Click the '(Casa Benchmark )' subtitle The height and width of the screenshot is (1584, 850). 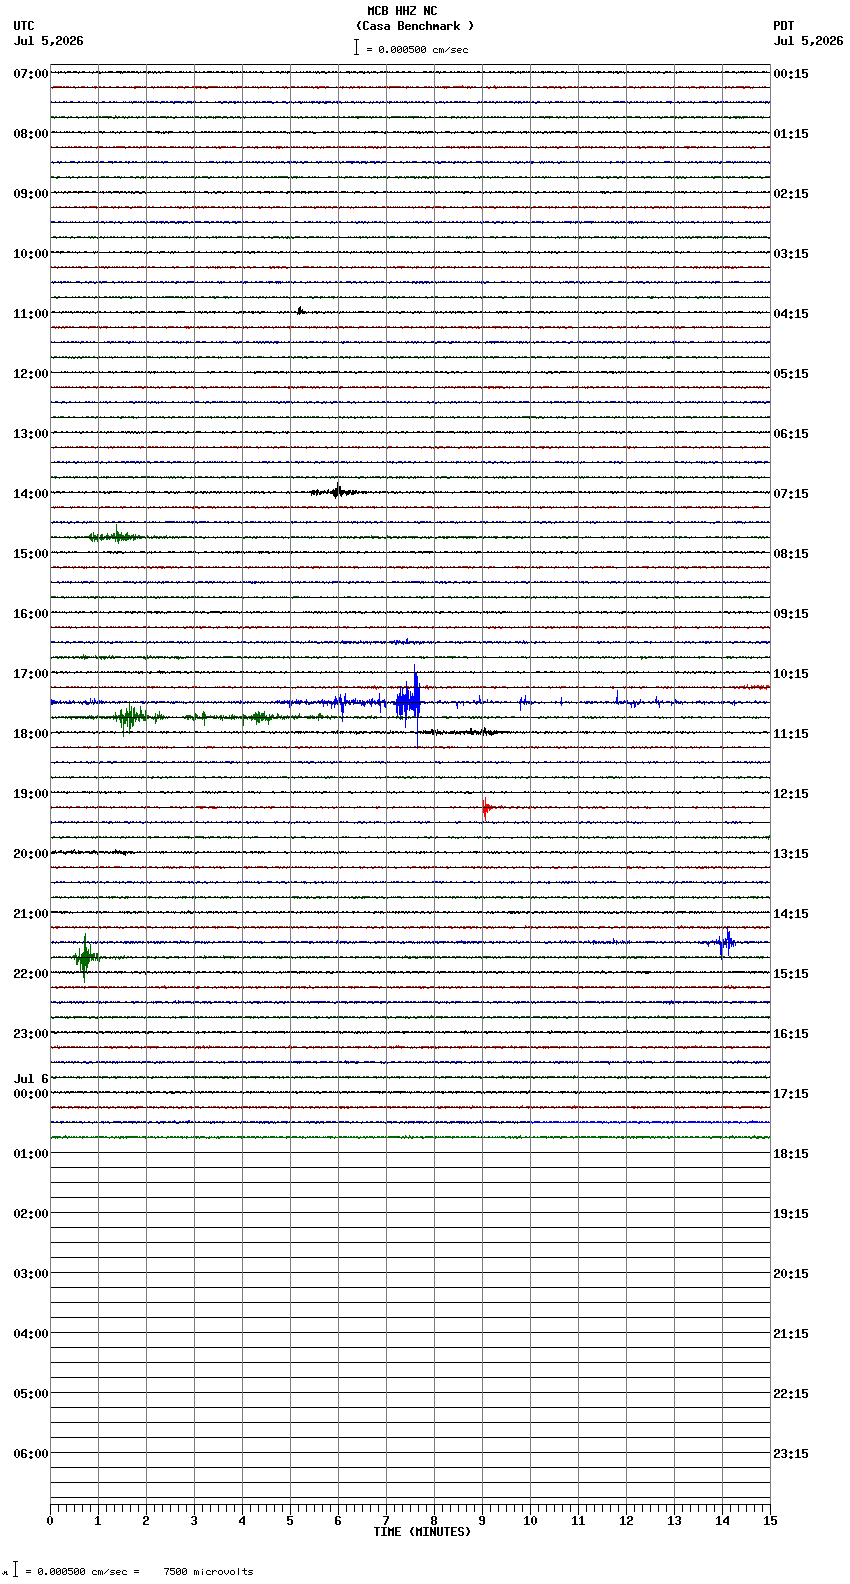pyautogui.click(x=415, y=26)
